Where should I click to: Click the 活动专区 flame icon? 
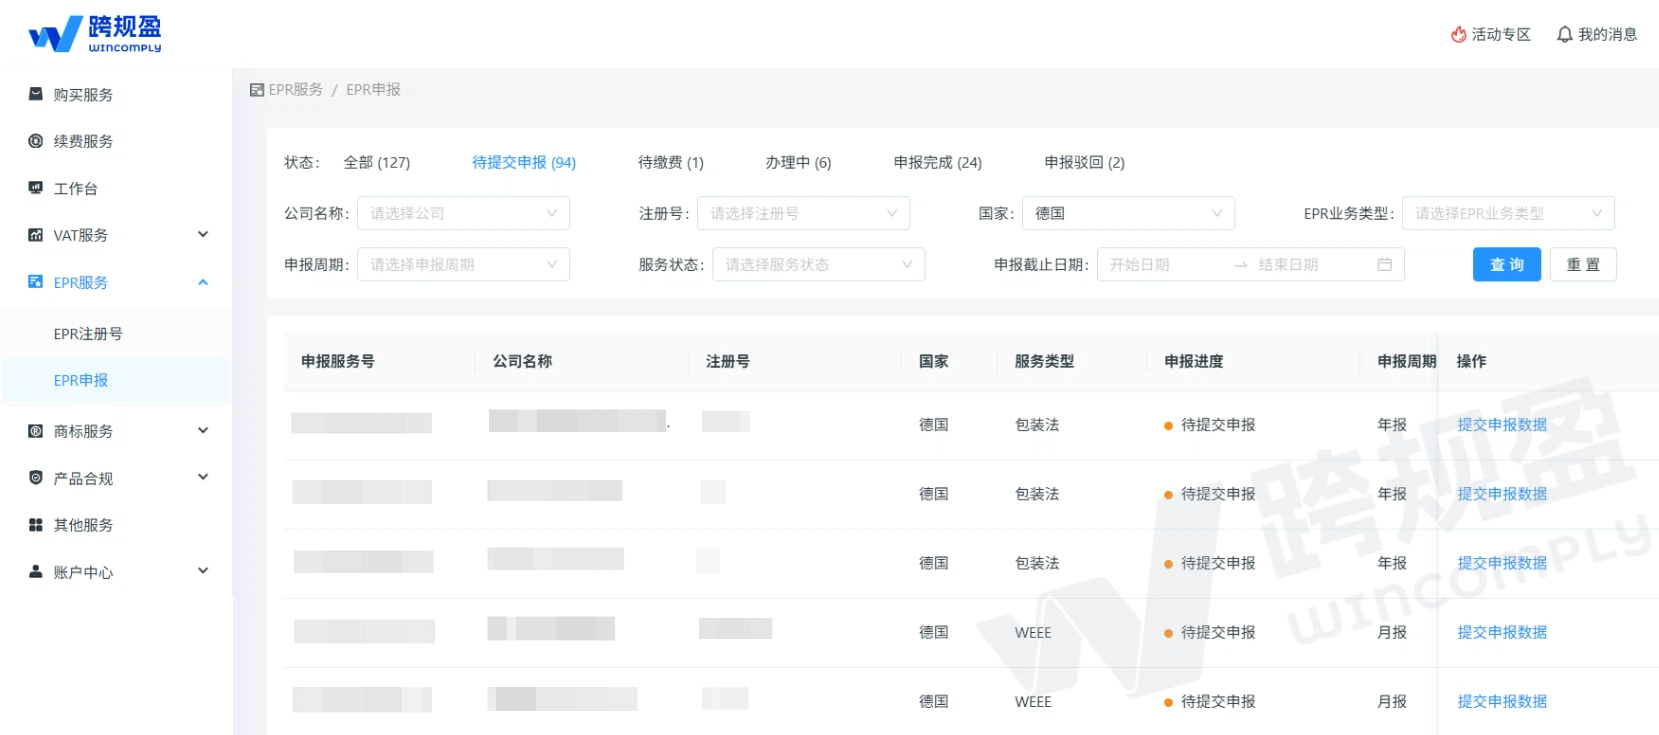[x=1459, y=34]
